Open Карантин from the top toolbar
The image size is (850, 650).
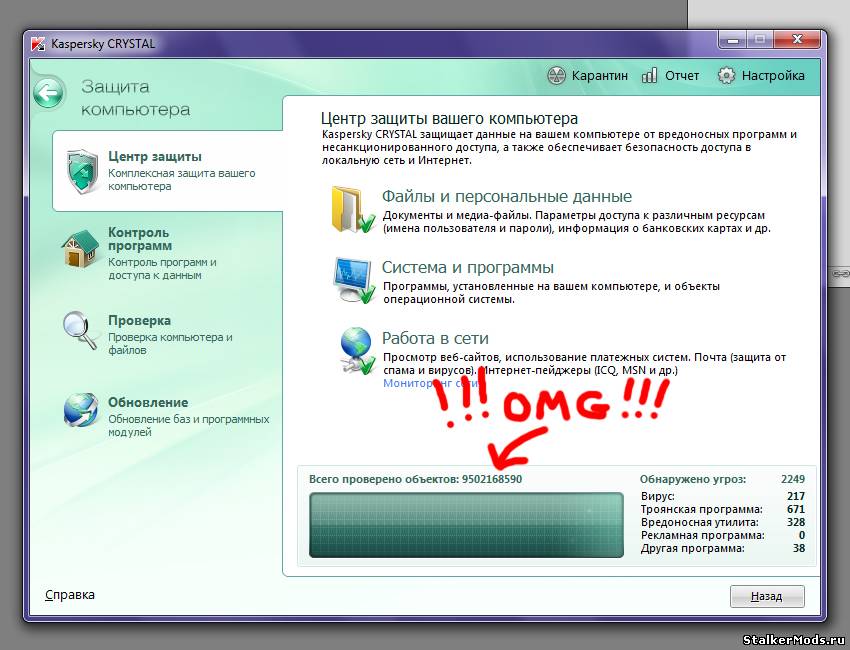pyautogui.click(x=588, y=76)
